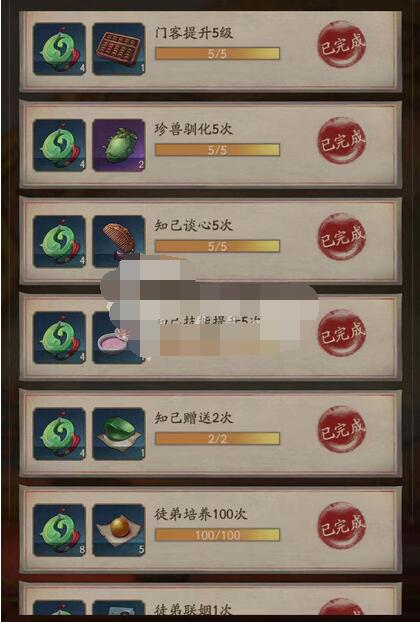This screenshot has height=622, width=420.
Task: Click the 100/100 progress bar
Action: (217, 535)
